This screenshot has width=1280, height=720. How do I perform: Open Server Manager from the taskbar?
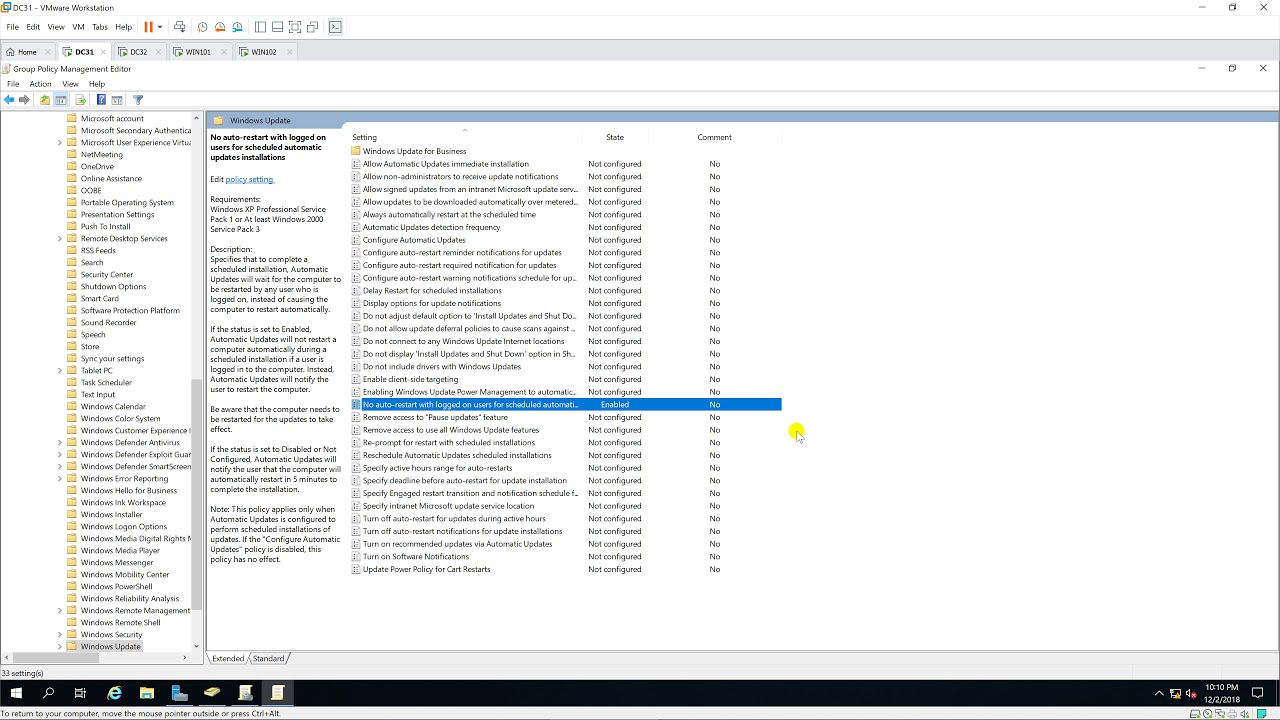(x=180, y=692)
